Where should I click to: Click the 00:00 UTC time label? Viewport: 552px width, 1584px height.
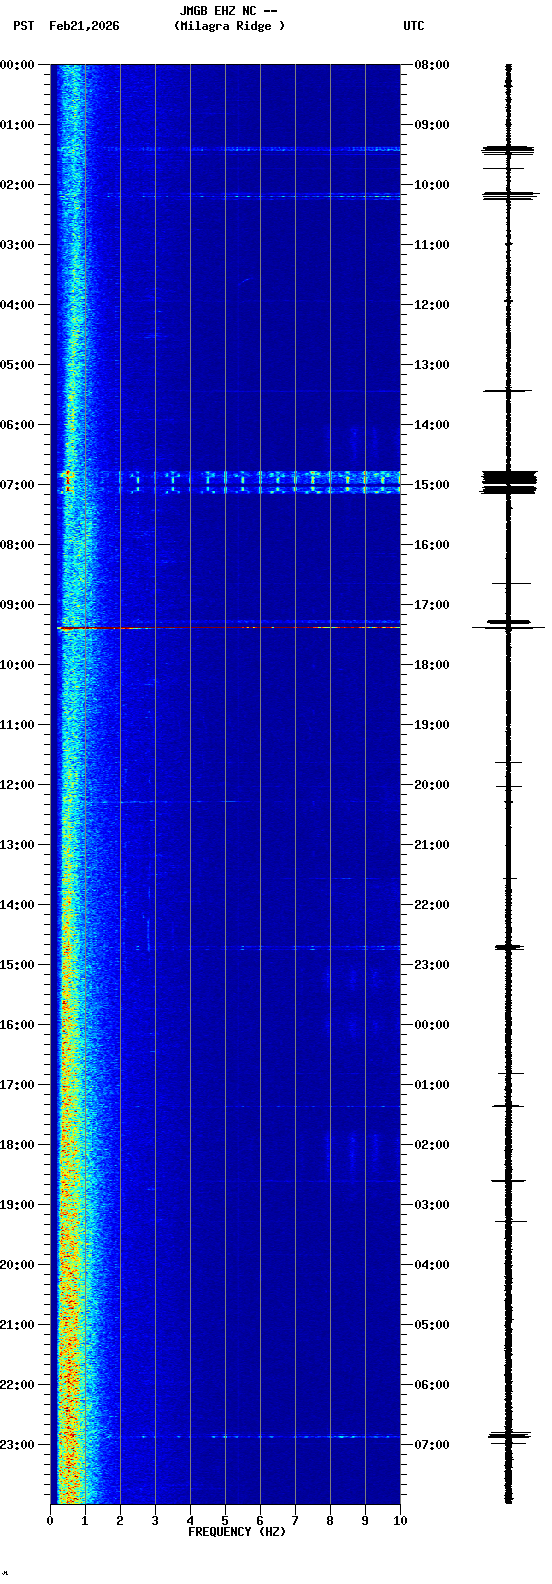432,1025
